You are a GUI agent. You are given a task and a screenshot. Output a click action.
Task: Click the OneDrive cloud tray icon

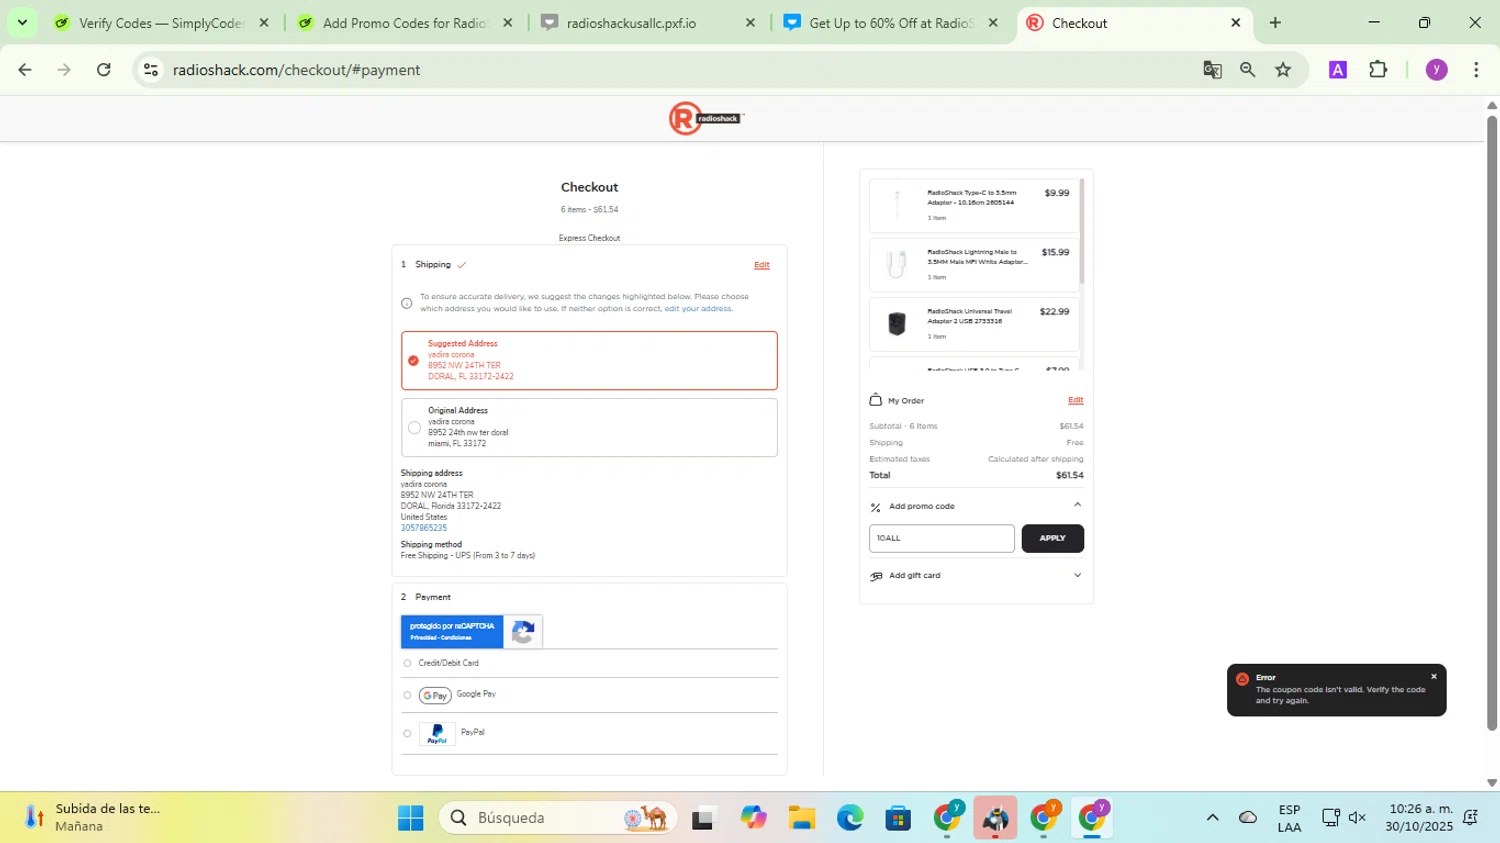tap(1248, 818)
